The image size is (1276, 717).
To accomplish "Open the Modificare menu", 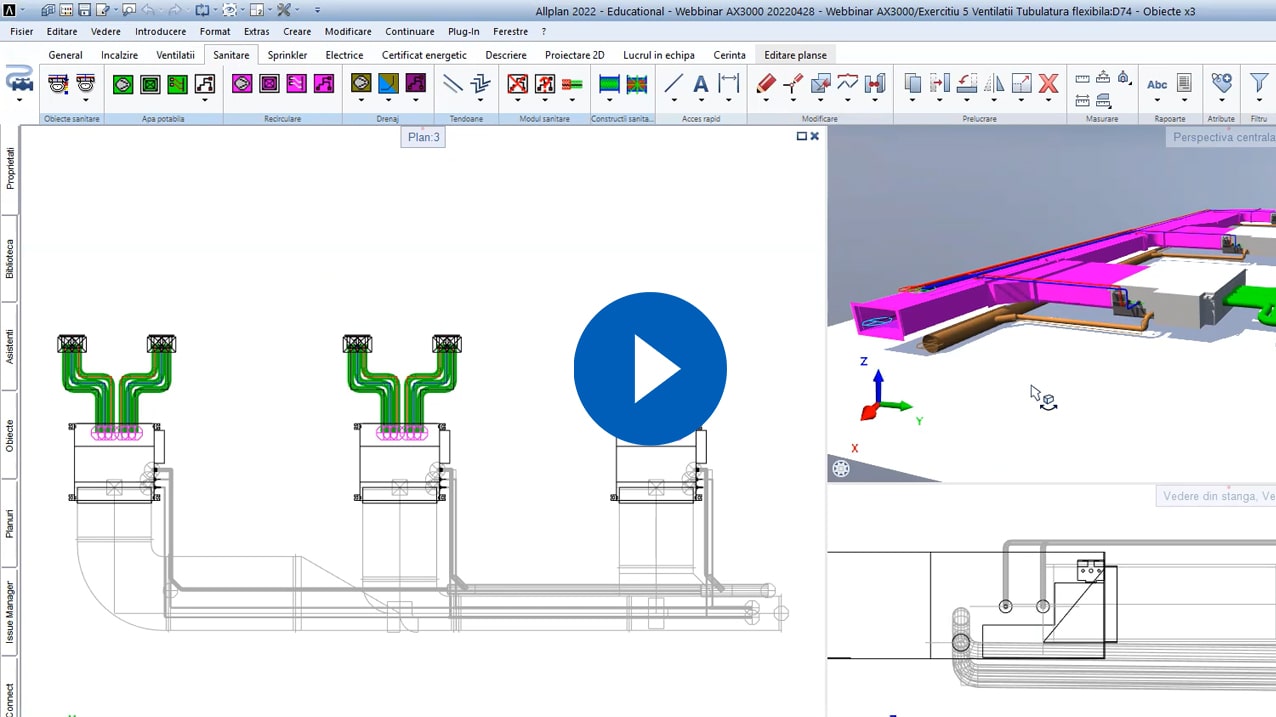I will 348,31.
